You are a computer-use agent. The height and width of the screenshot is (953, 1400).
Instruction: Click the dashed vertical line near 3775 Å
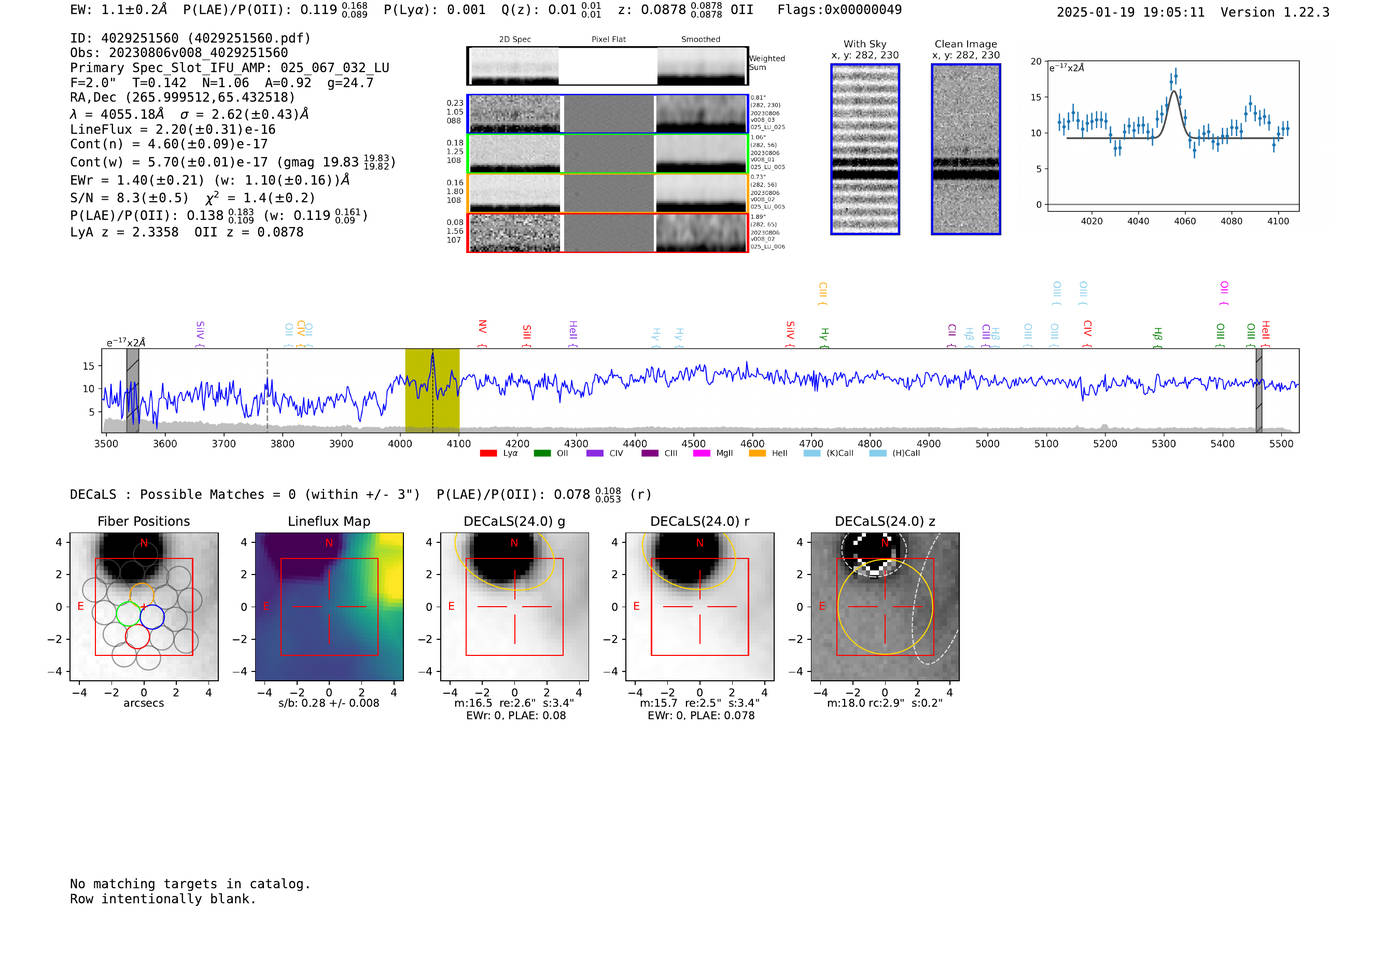click(267, 390)
